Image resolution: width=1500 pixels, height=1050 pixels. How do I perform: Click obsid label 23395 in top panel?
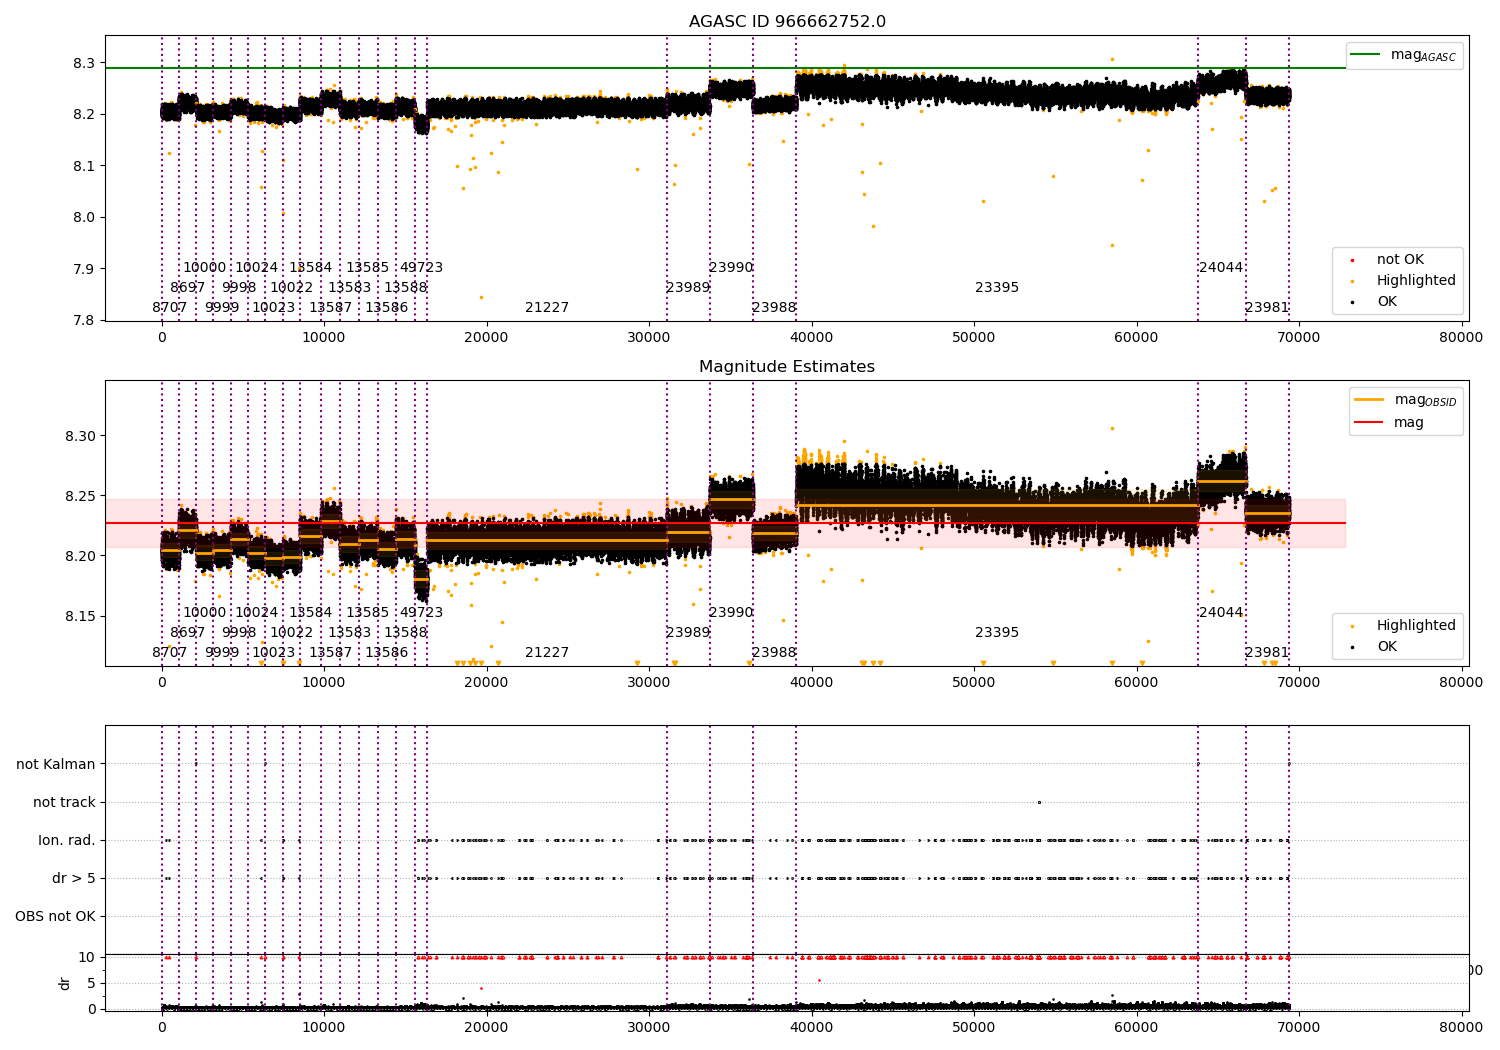pyautogui.click(x=997, y=288)
